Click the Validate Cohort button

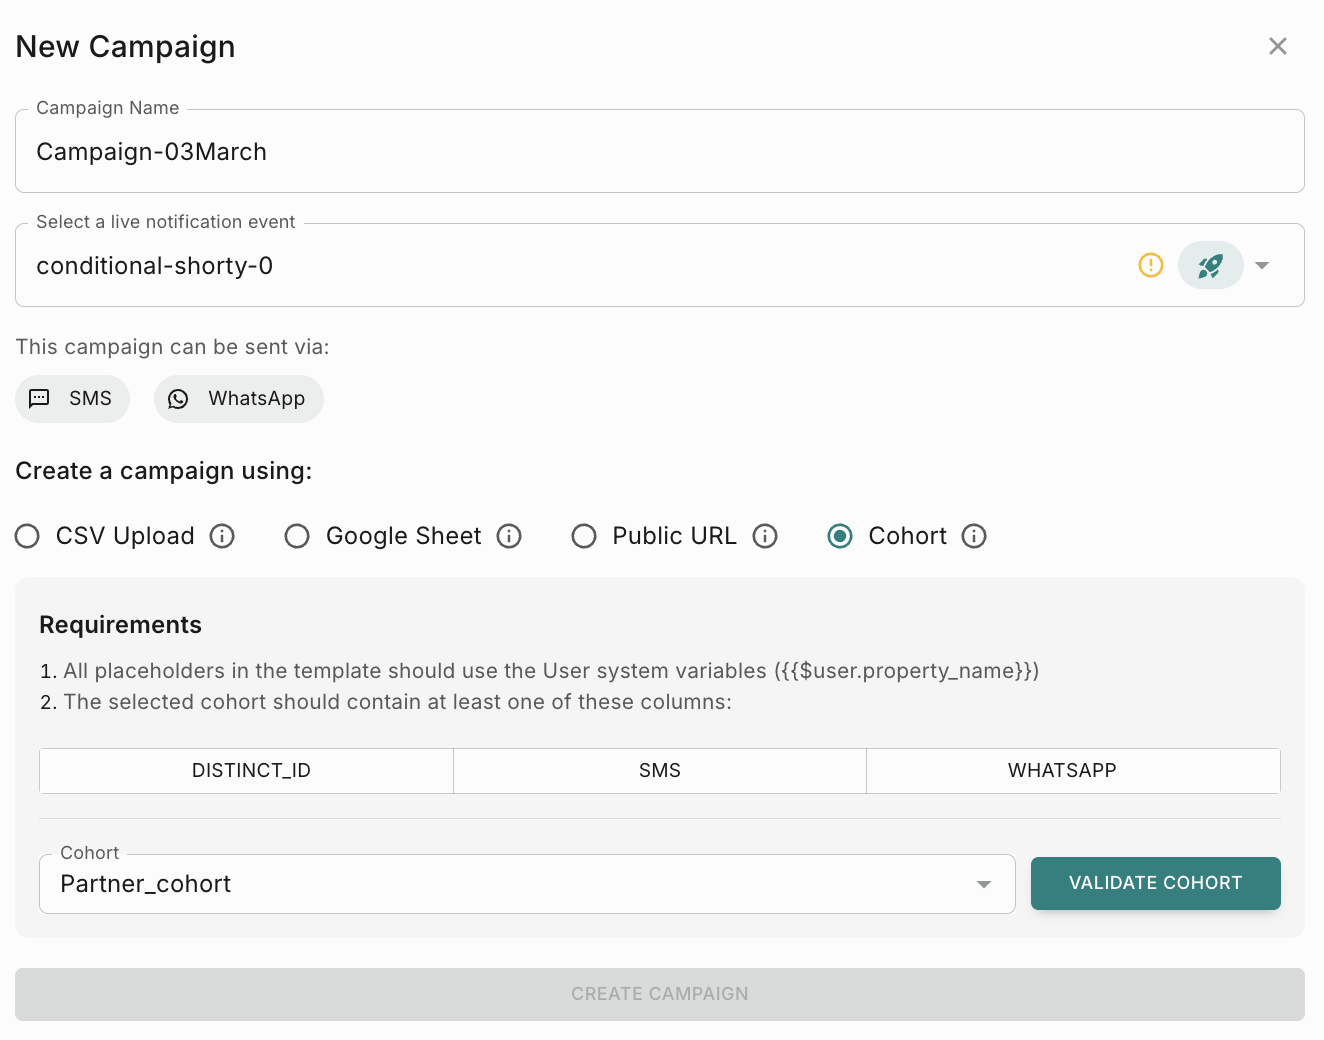tap(1155, 883)
